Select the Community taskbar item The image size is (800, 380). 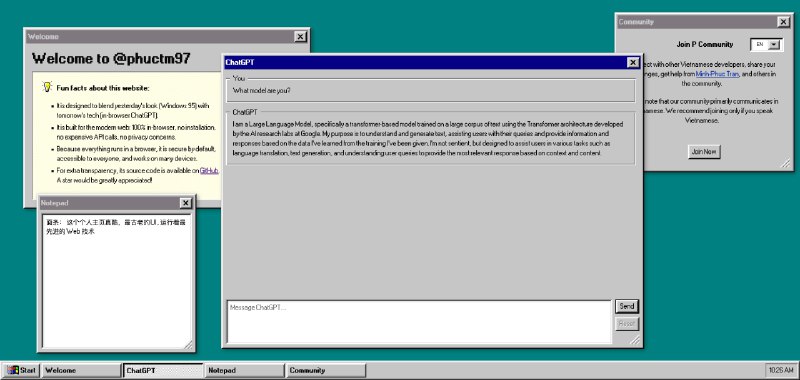pos(326,370)
